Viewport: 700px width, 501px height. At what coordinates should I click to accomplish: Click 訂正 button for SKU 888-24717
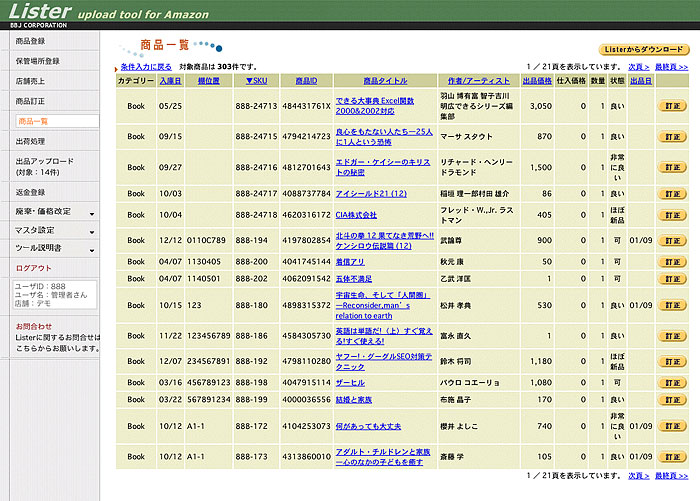[x=672, y=194]
